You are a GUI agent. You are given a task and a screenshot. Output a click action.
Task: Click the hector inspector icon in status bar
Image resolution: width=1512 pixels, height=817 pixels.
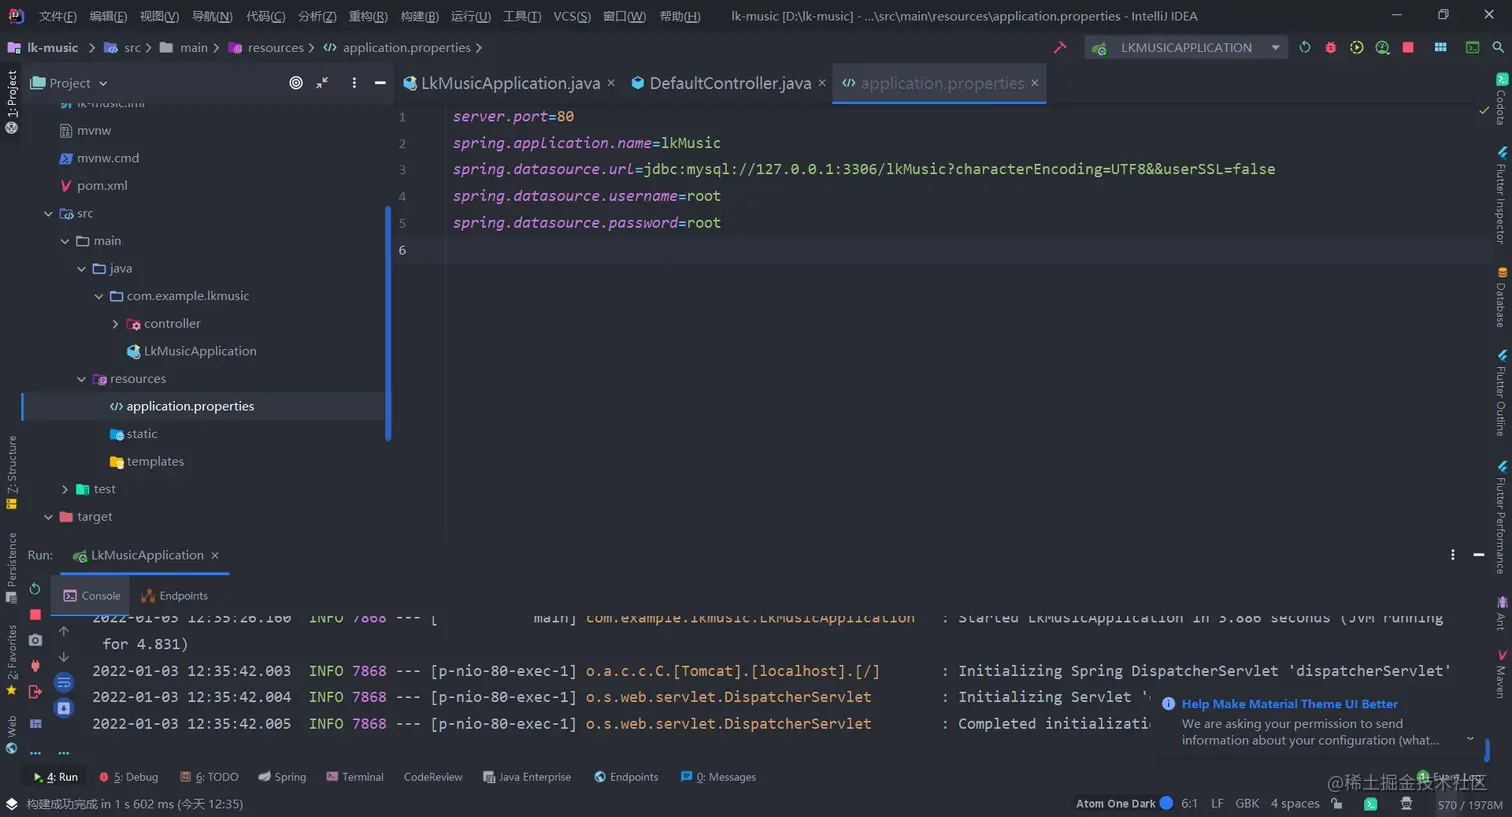pos(1406,804)
